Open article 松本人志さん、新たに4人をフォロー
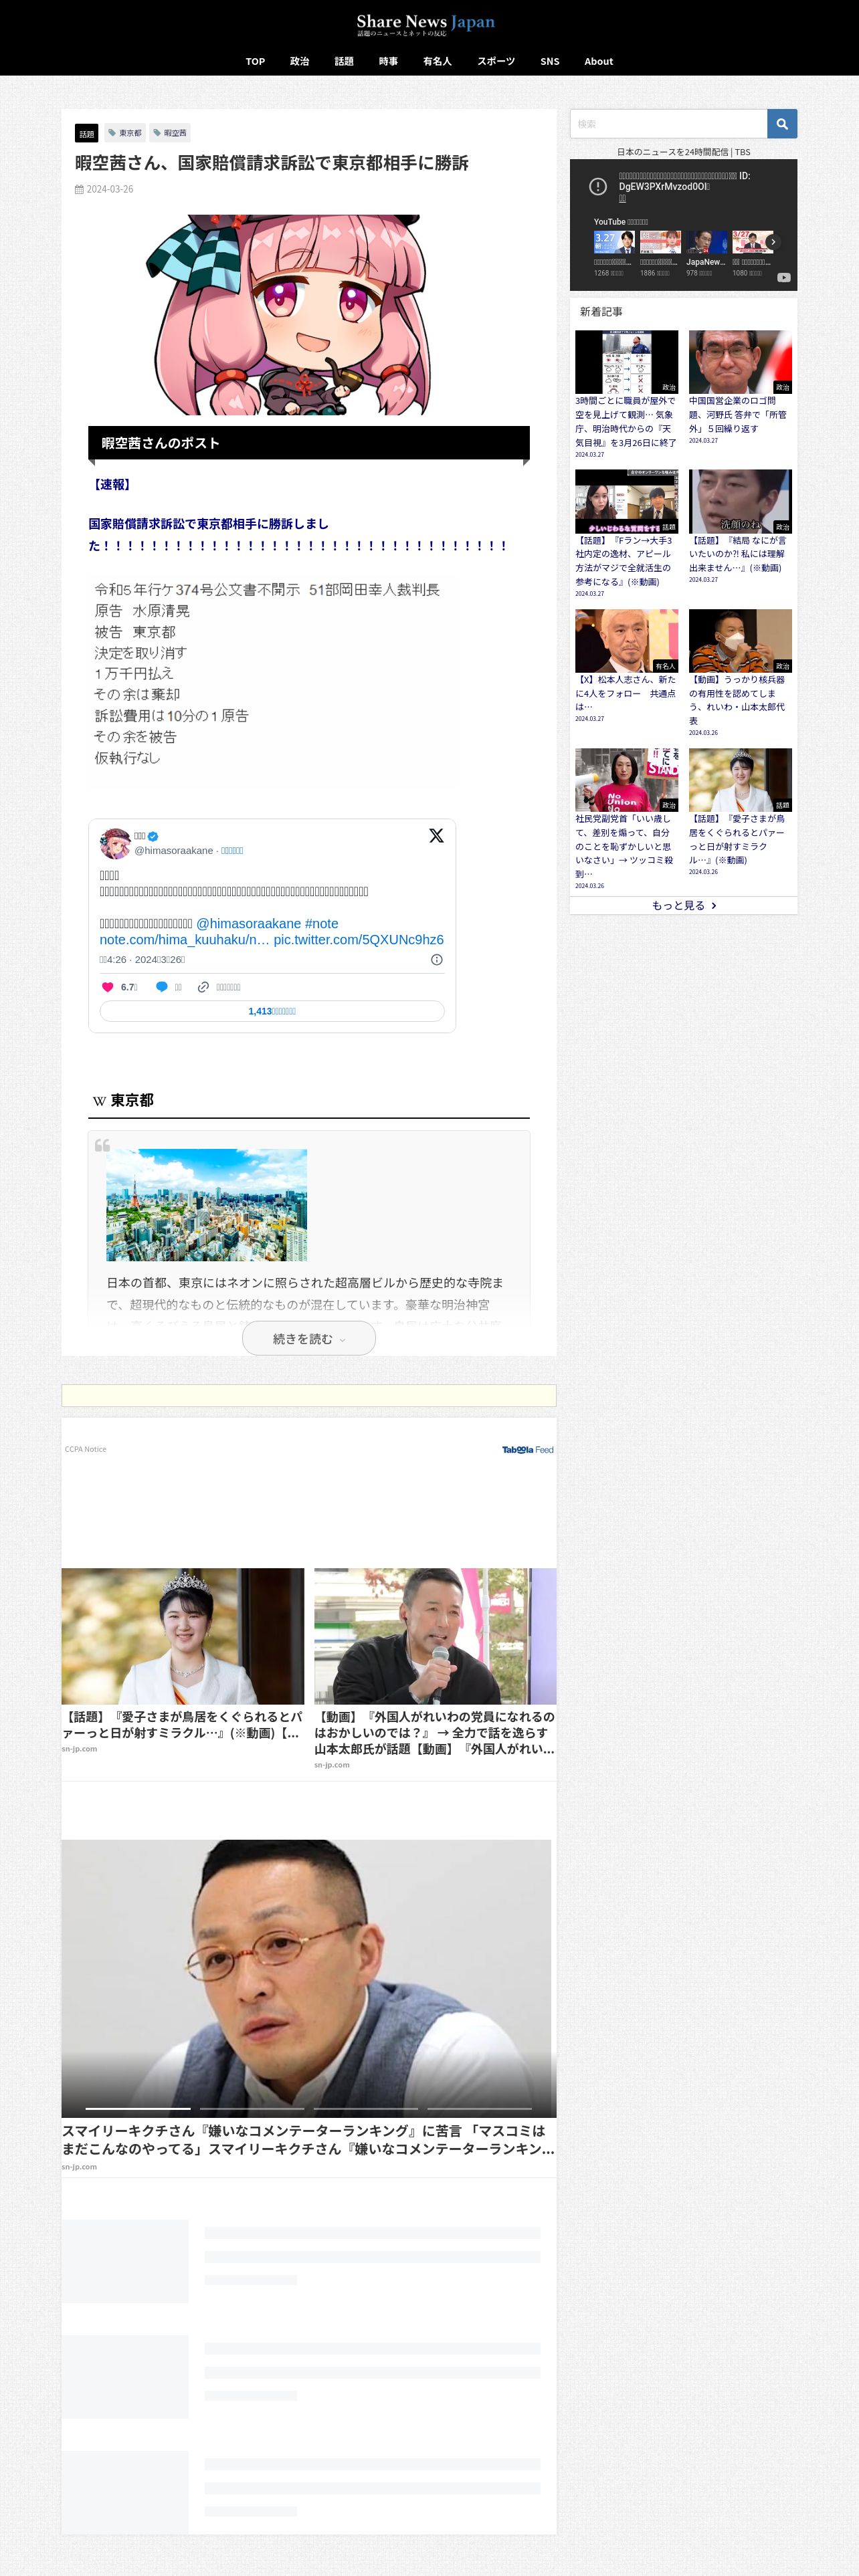The width and height of the screenshot is (859, 2576). 626,693
